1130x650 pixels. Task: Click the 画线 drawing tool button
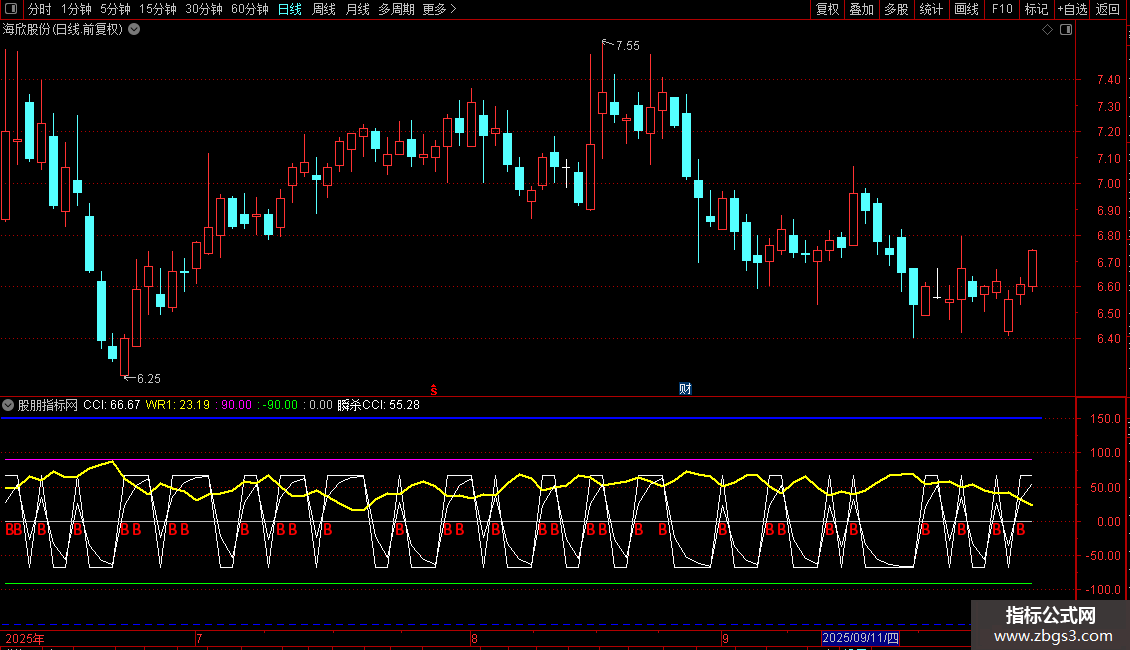(966, 10)
